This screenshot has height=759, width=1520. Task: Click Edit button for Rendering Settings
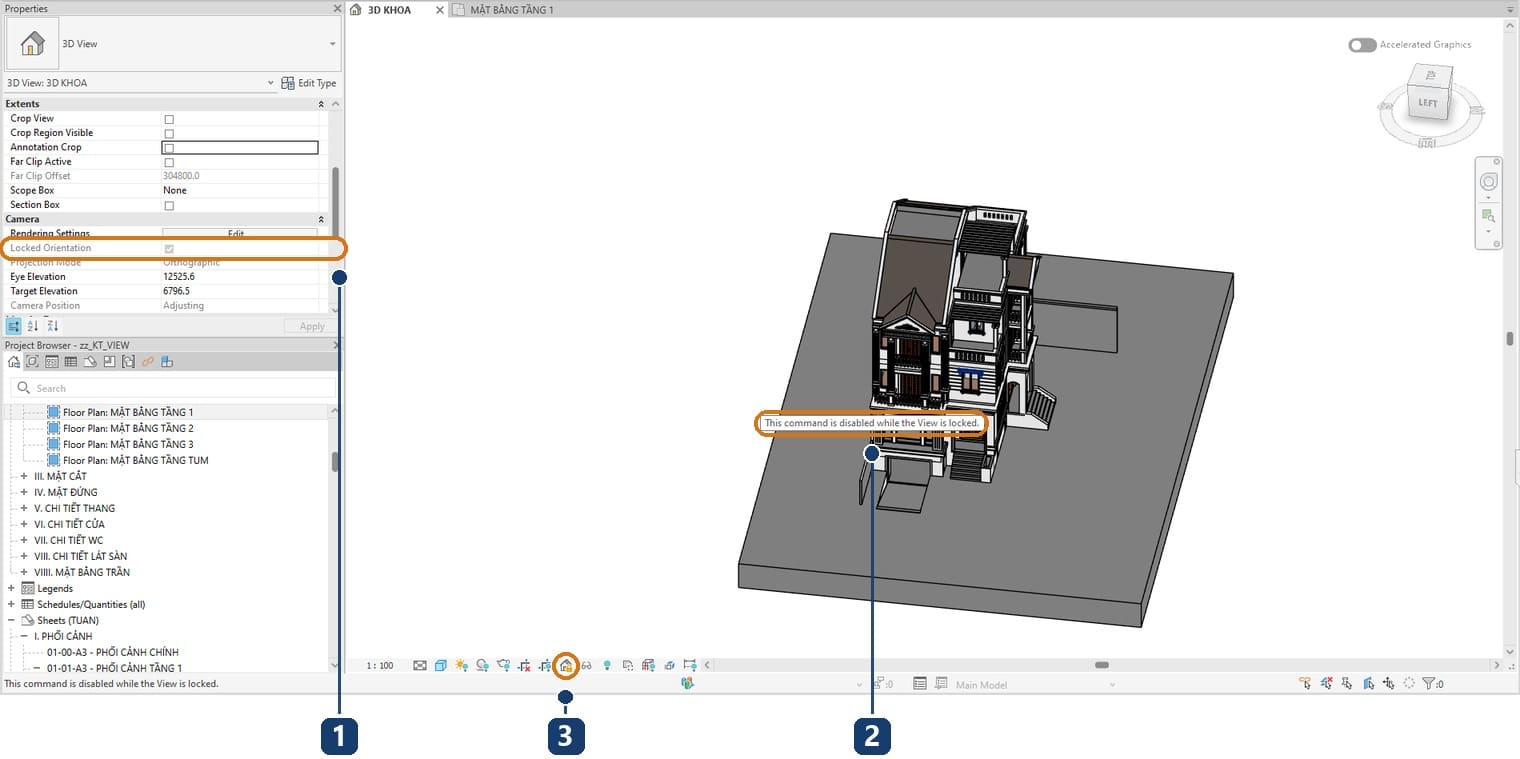[x=239, y=234]
